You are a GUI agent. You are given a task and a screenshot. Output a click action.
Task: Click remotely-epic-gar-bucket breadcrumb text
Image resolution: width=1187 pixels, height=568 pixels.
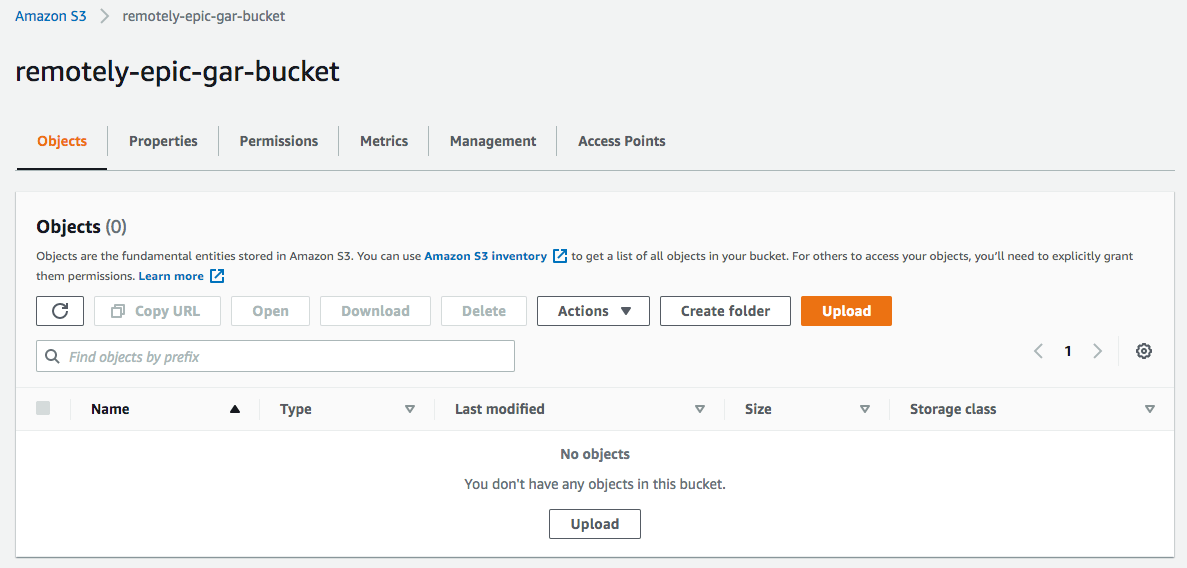coord(204,16)
